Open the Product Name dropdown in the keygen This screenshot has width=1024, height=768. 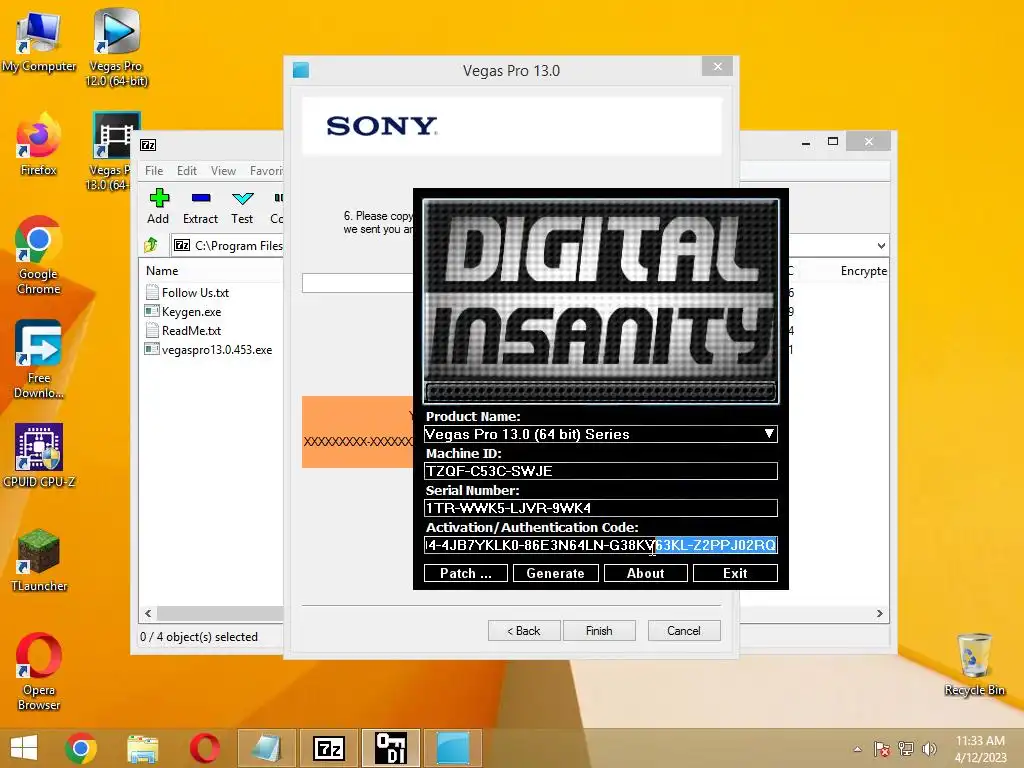tap(769, 434)
